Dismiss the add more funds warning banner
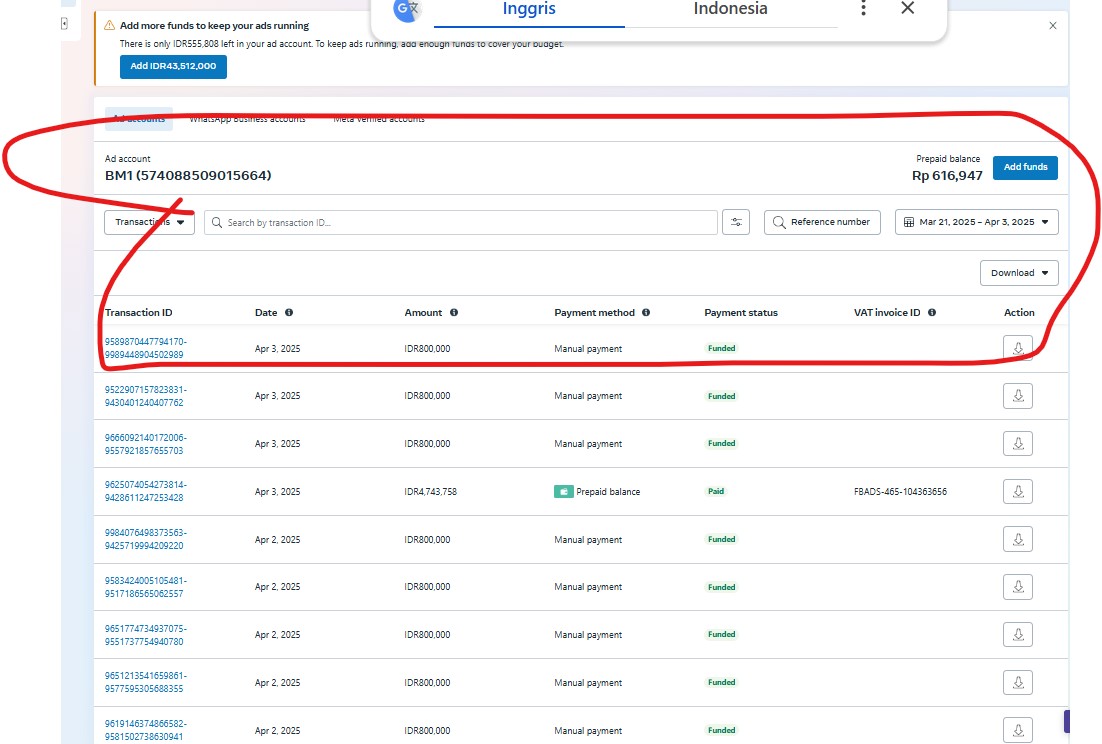The width and height of the screenshot is (1102, 744). 1052,26
